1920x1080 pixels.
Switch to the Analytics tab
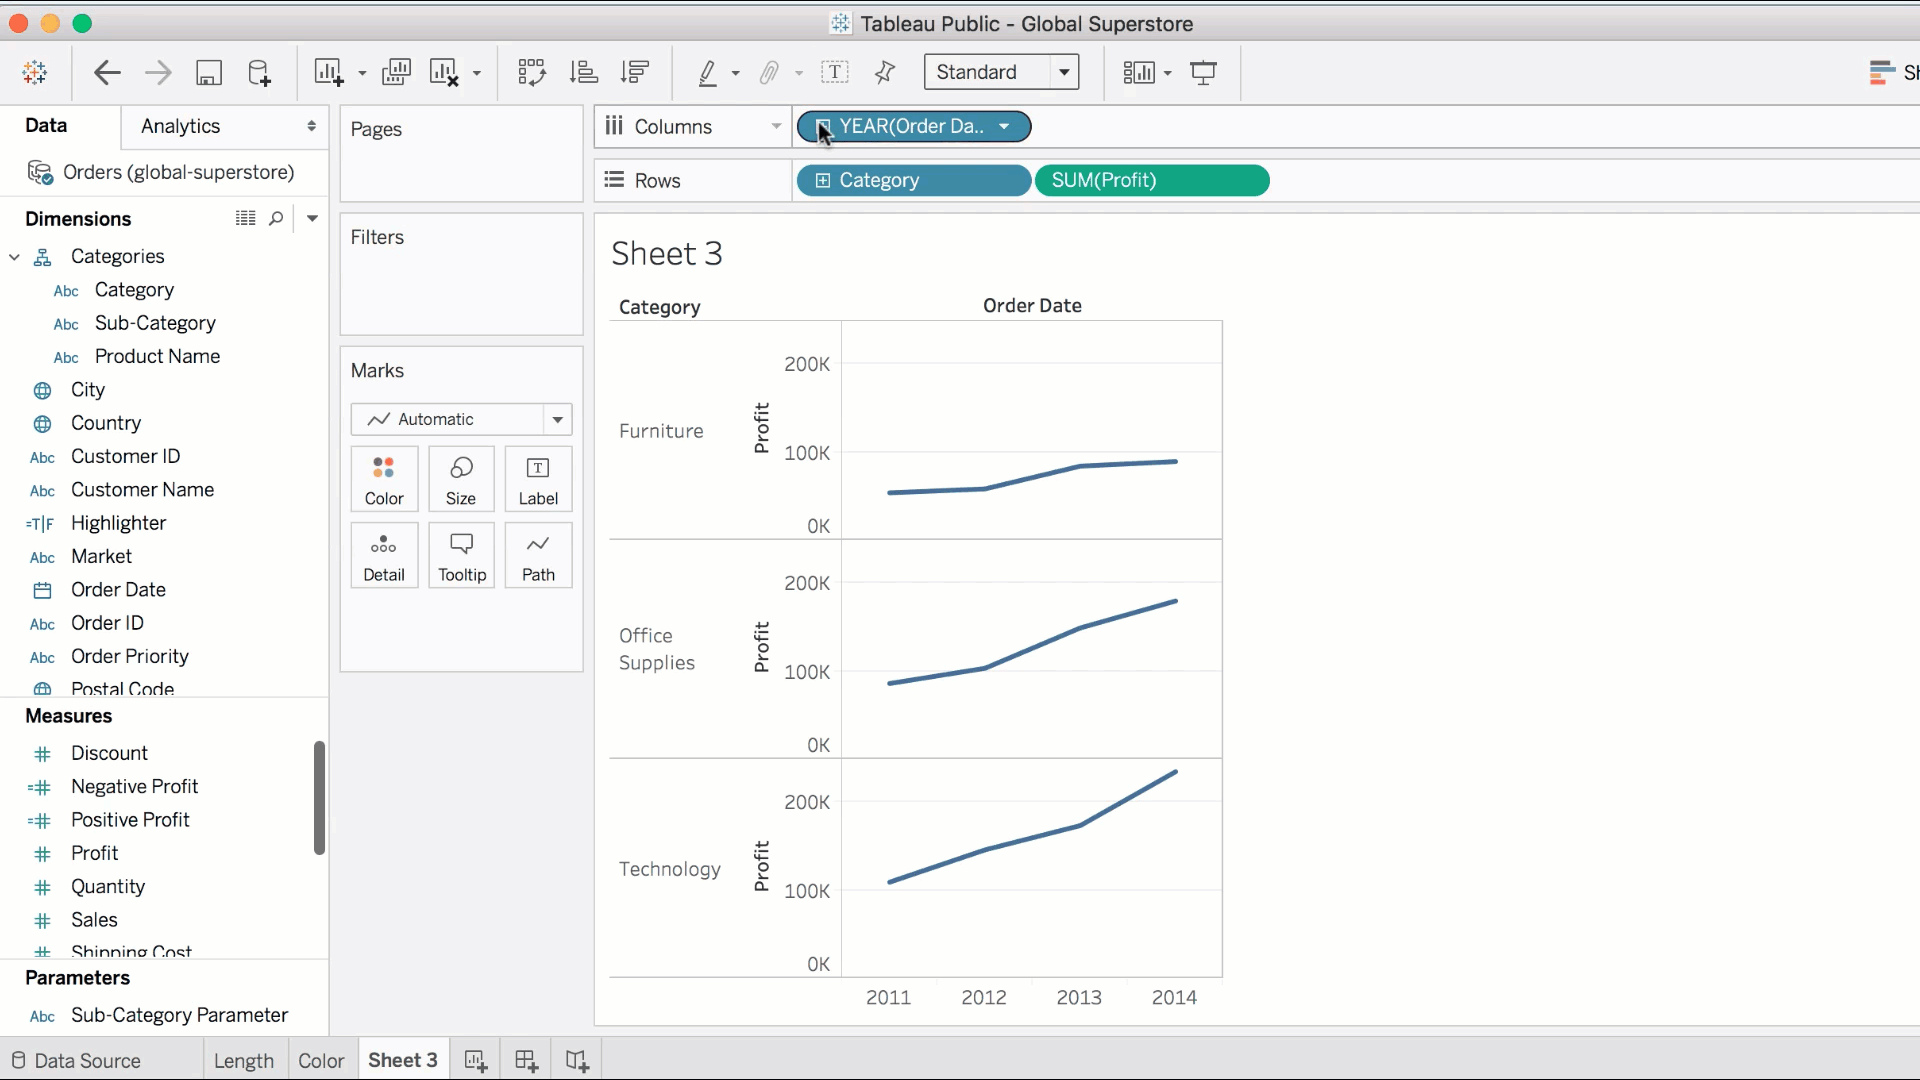tap(180, 126)
